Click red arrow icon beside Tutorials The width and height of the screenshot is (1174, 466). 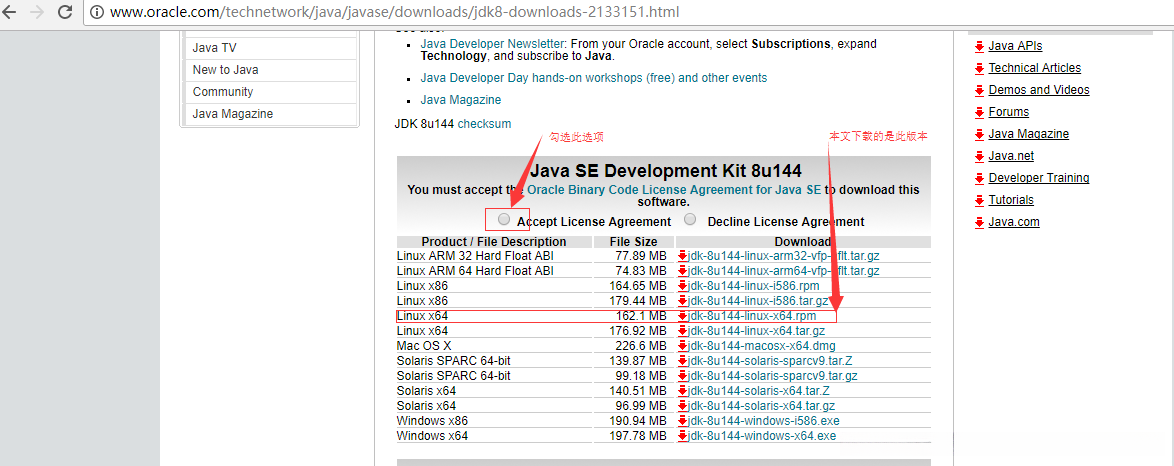979,201
